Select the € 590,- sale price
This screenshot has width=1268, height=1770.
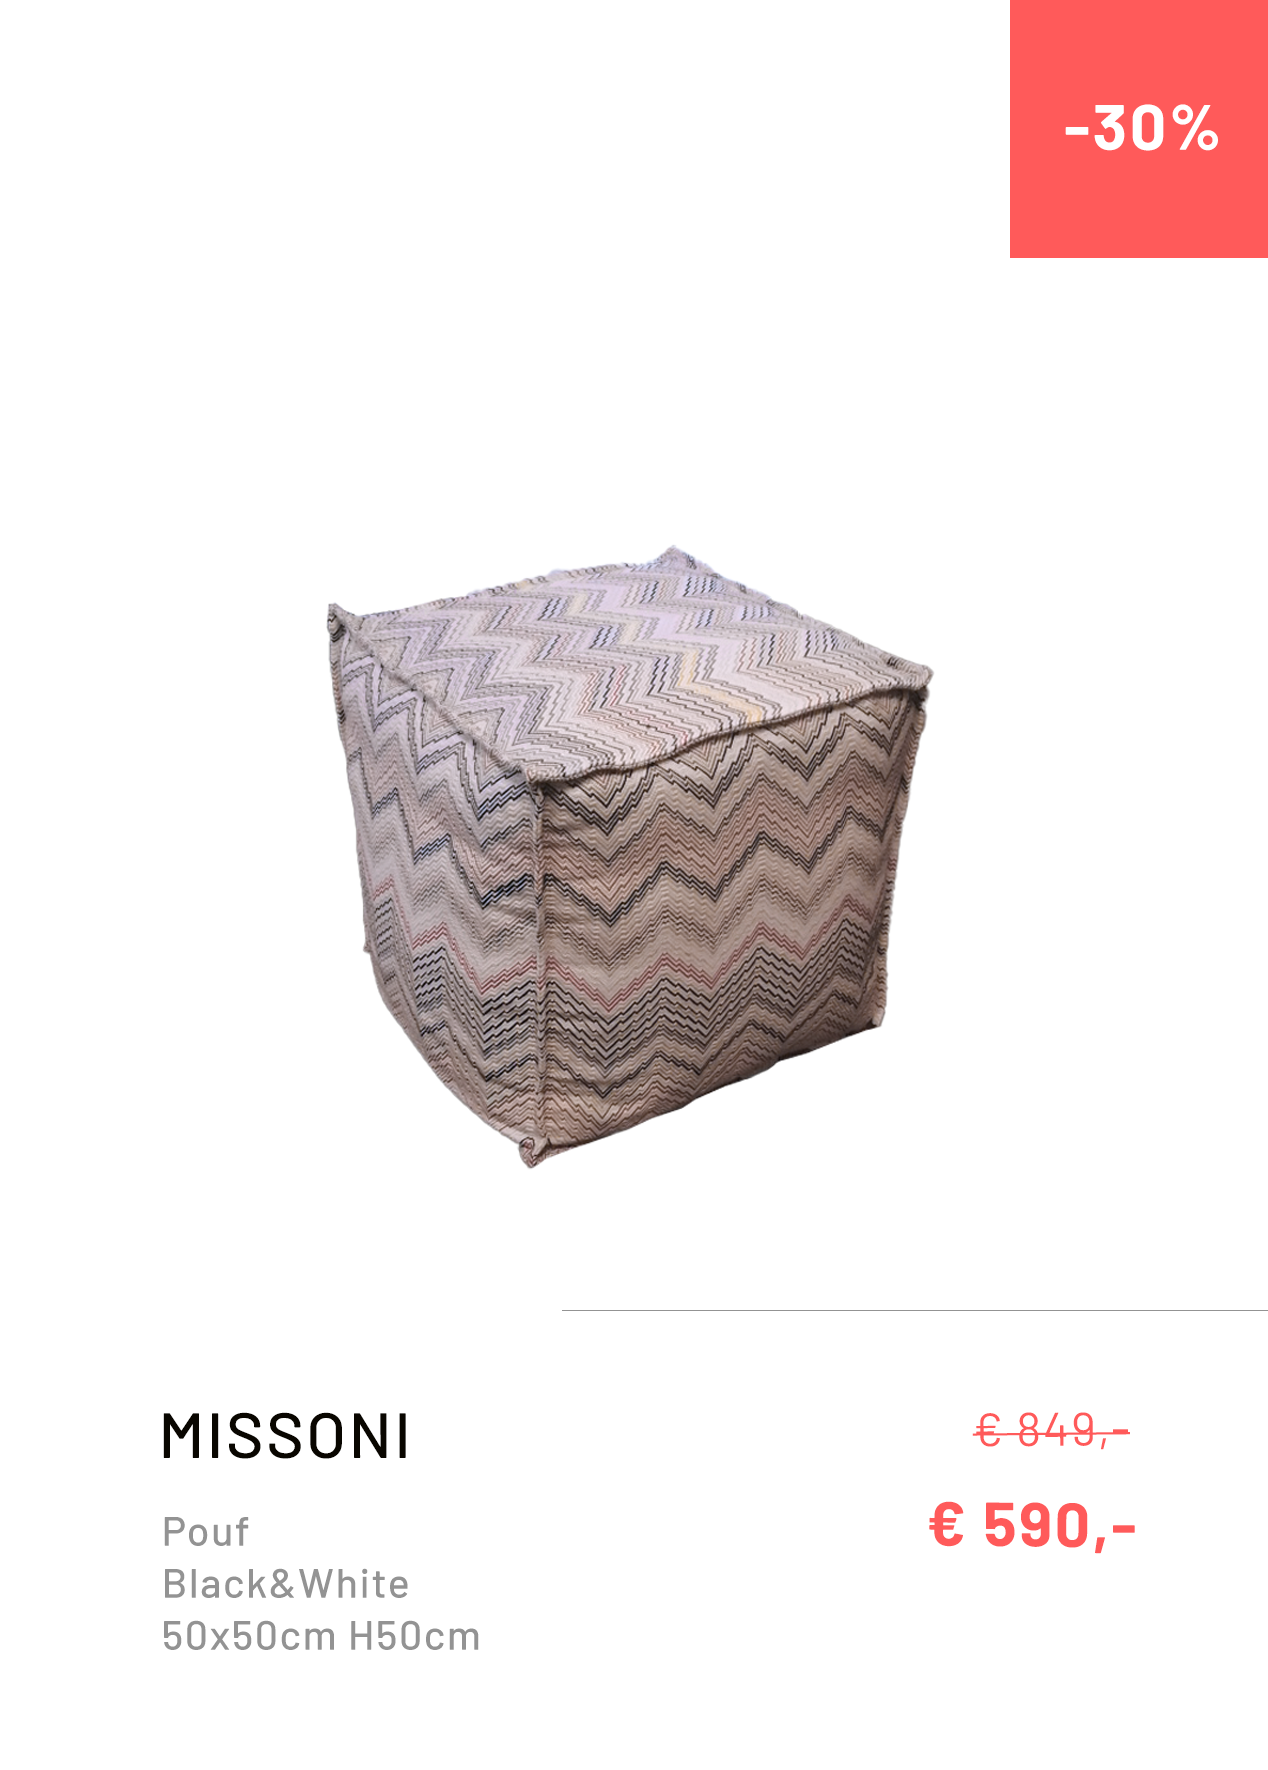(x=1033, y=1525)
